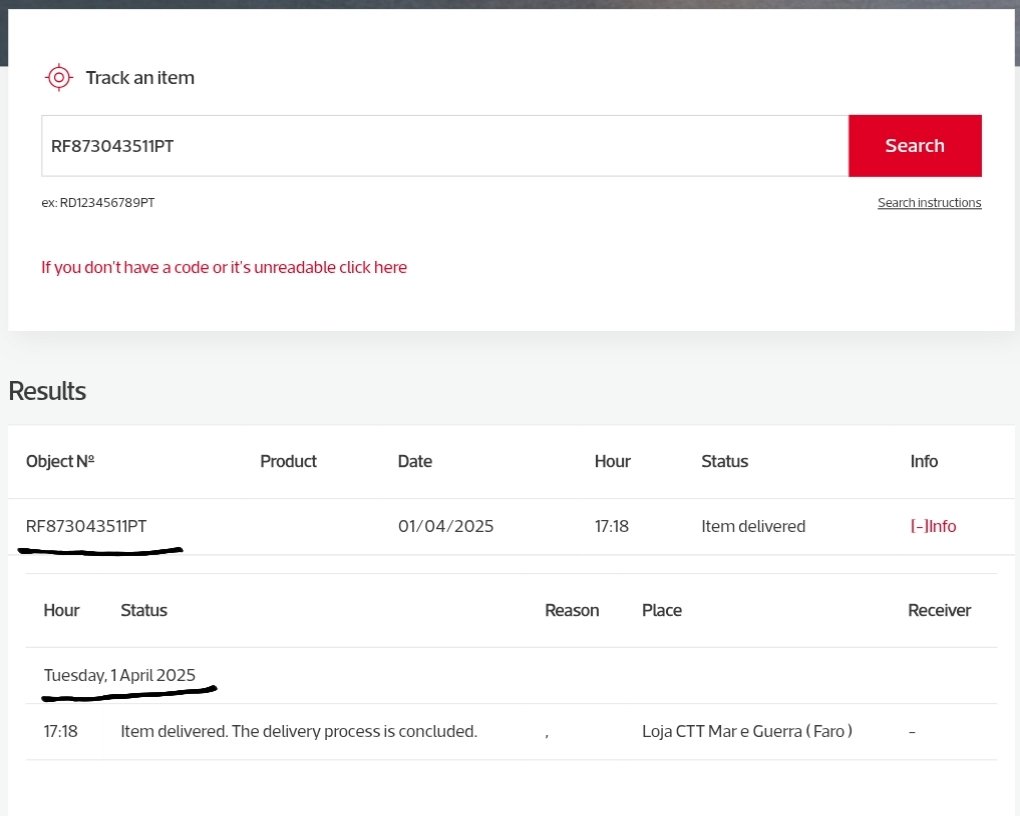Click the 'Track an item' heading
This screenshot has width=1020, height=816.
(140, 77)
